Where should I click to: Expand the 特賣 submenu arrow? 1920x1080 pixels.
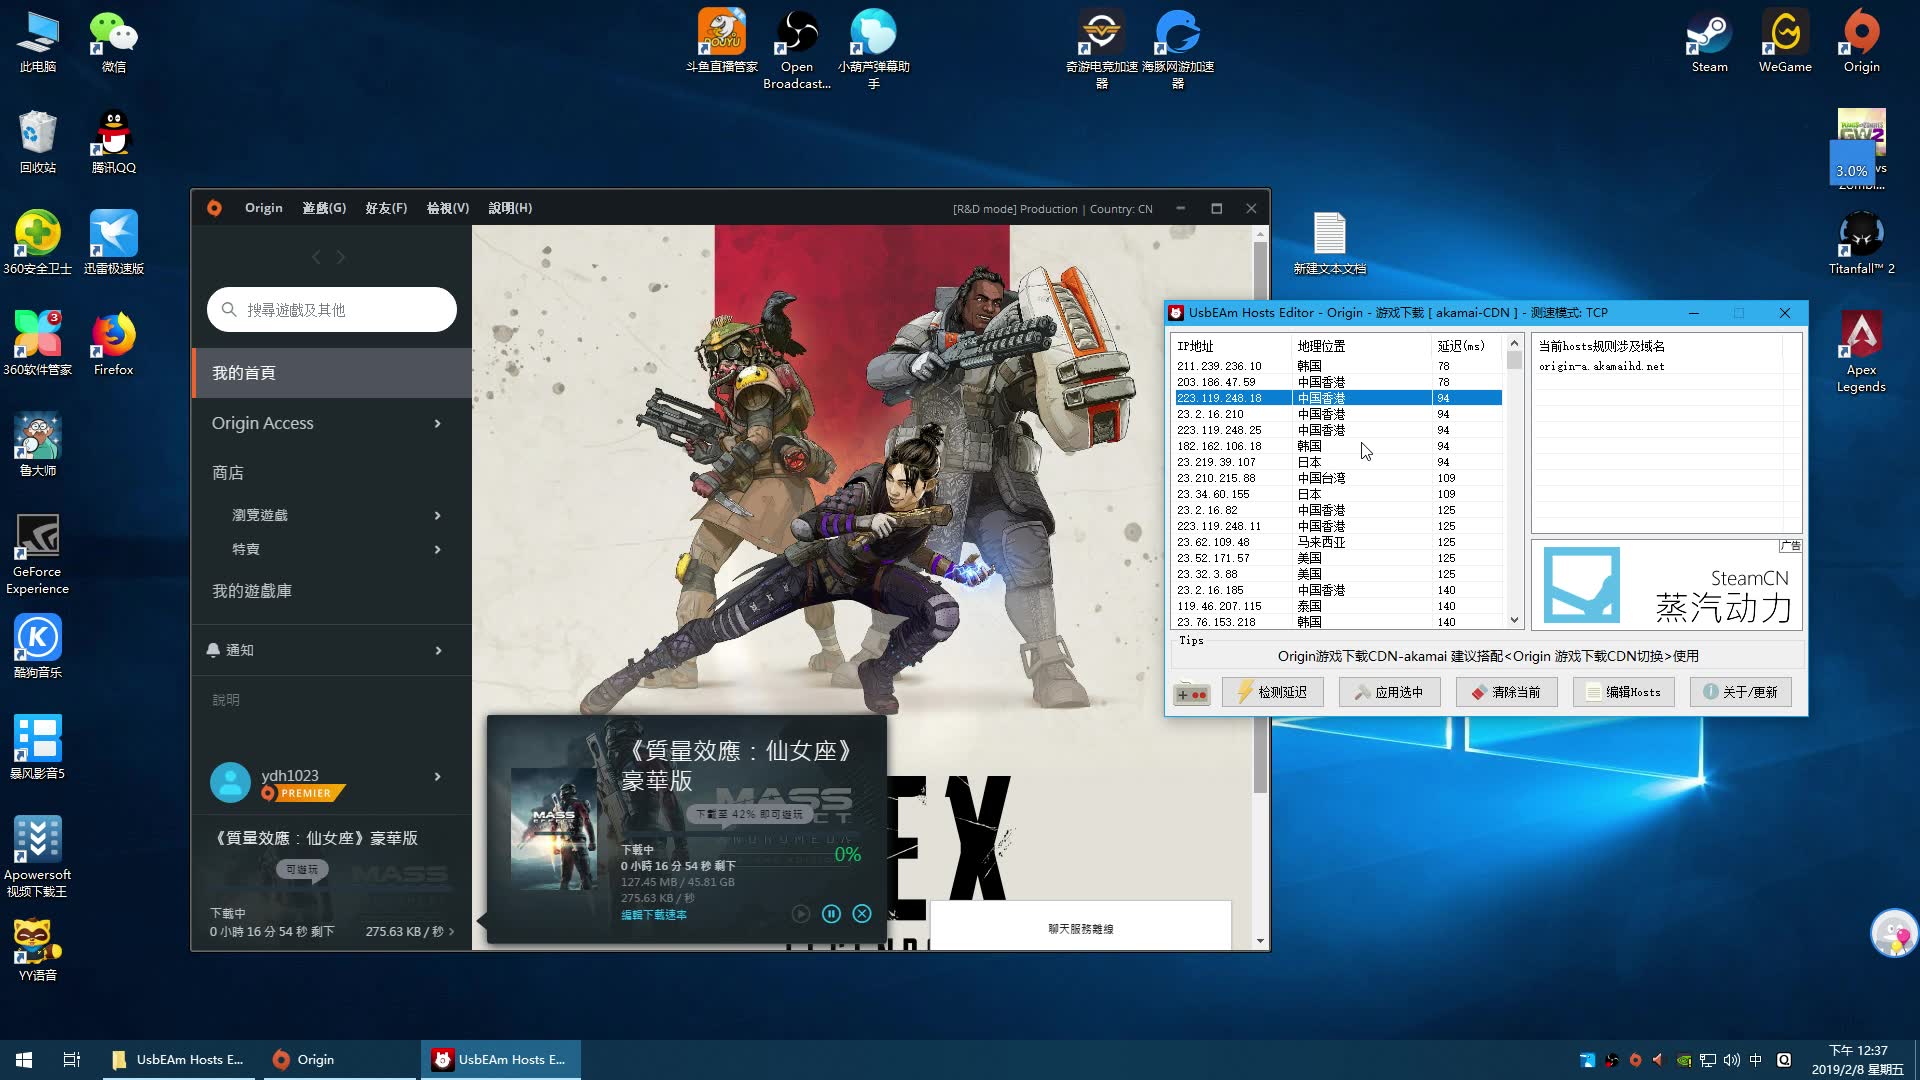point(437,549)
